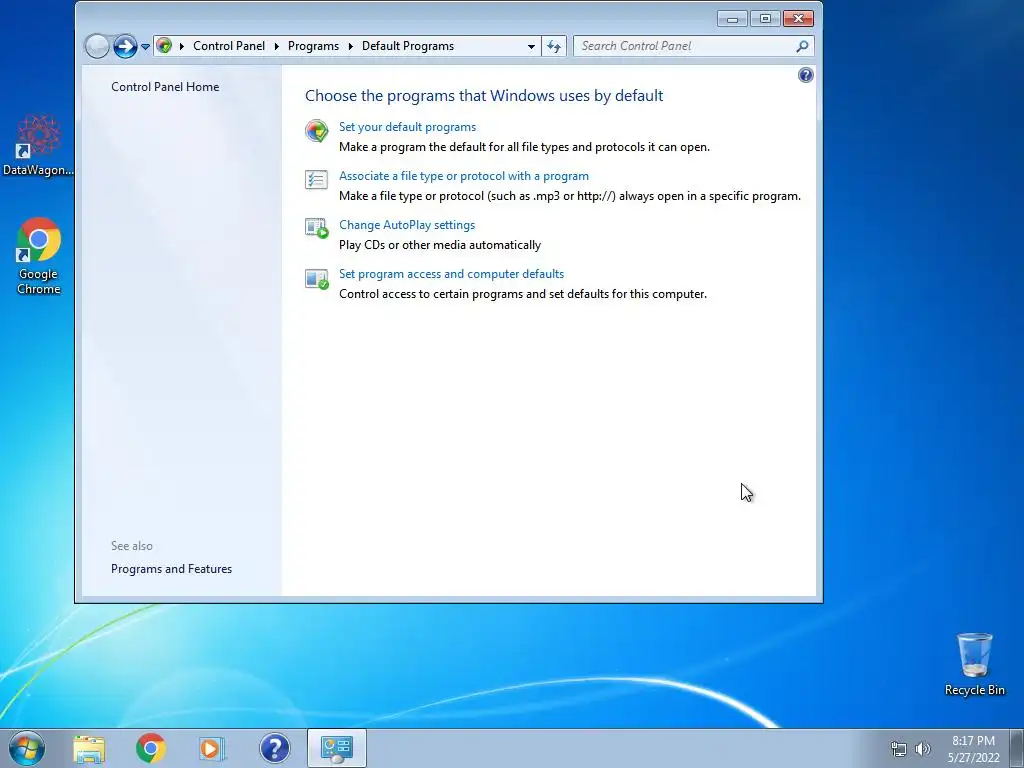Select Control Panel in the breadcrumb

tap(229, 46)
